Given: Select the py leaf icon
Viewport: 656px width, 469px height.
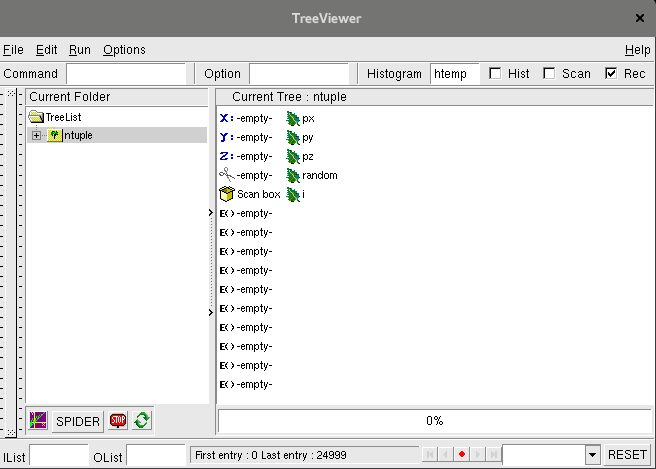Looking at the screenshot, I should pos(293,138).
